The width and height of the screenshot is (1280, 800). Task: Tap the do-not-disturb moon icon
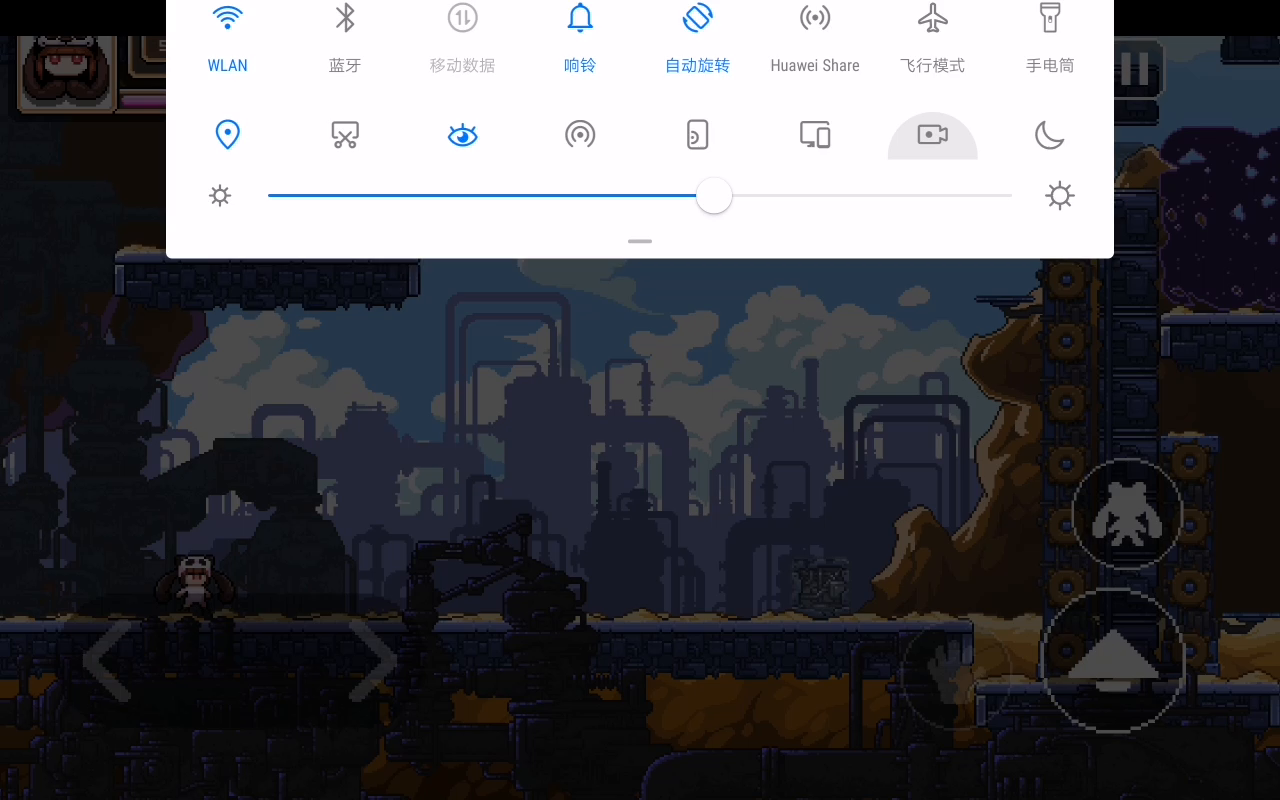pyautogui.click(x=1050, y=135)
